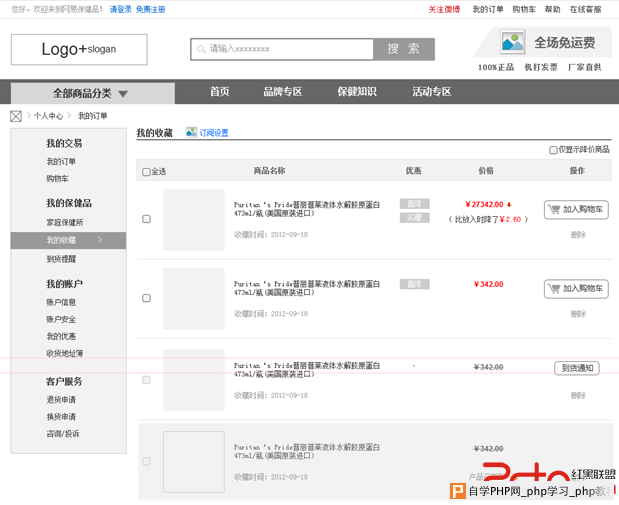Delete the 到货通知 product via 删除
Image resolution: width=619 pixels, height=505 pixels.
pyautogui.click(x=578, y=395)
